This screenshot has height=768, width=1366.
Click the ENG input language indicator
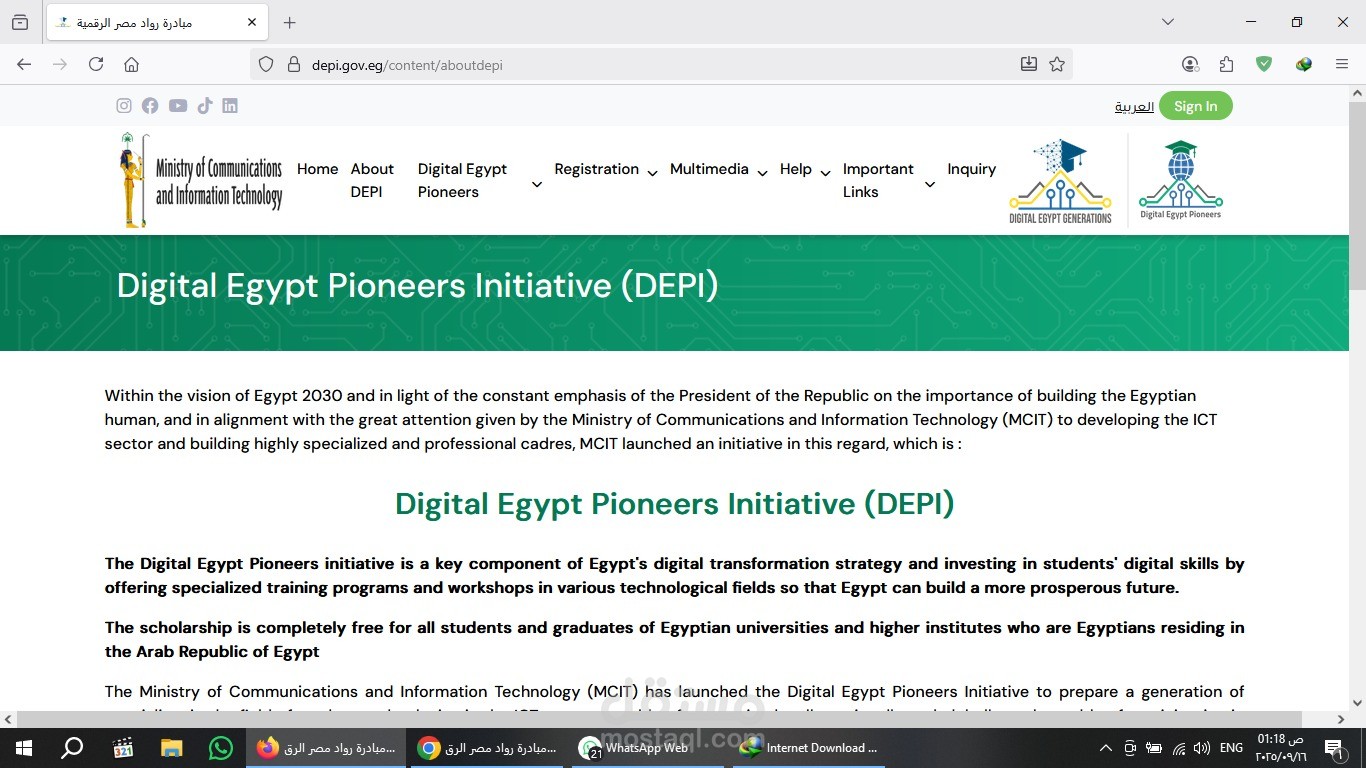pos(1232,748)
